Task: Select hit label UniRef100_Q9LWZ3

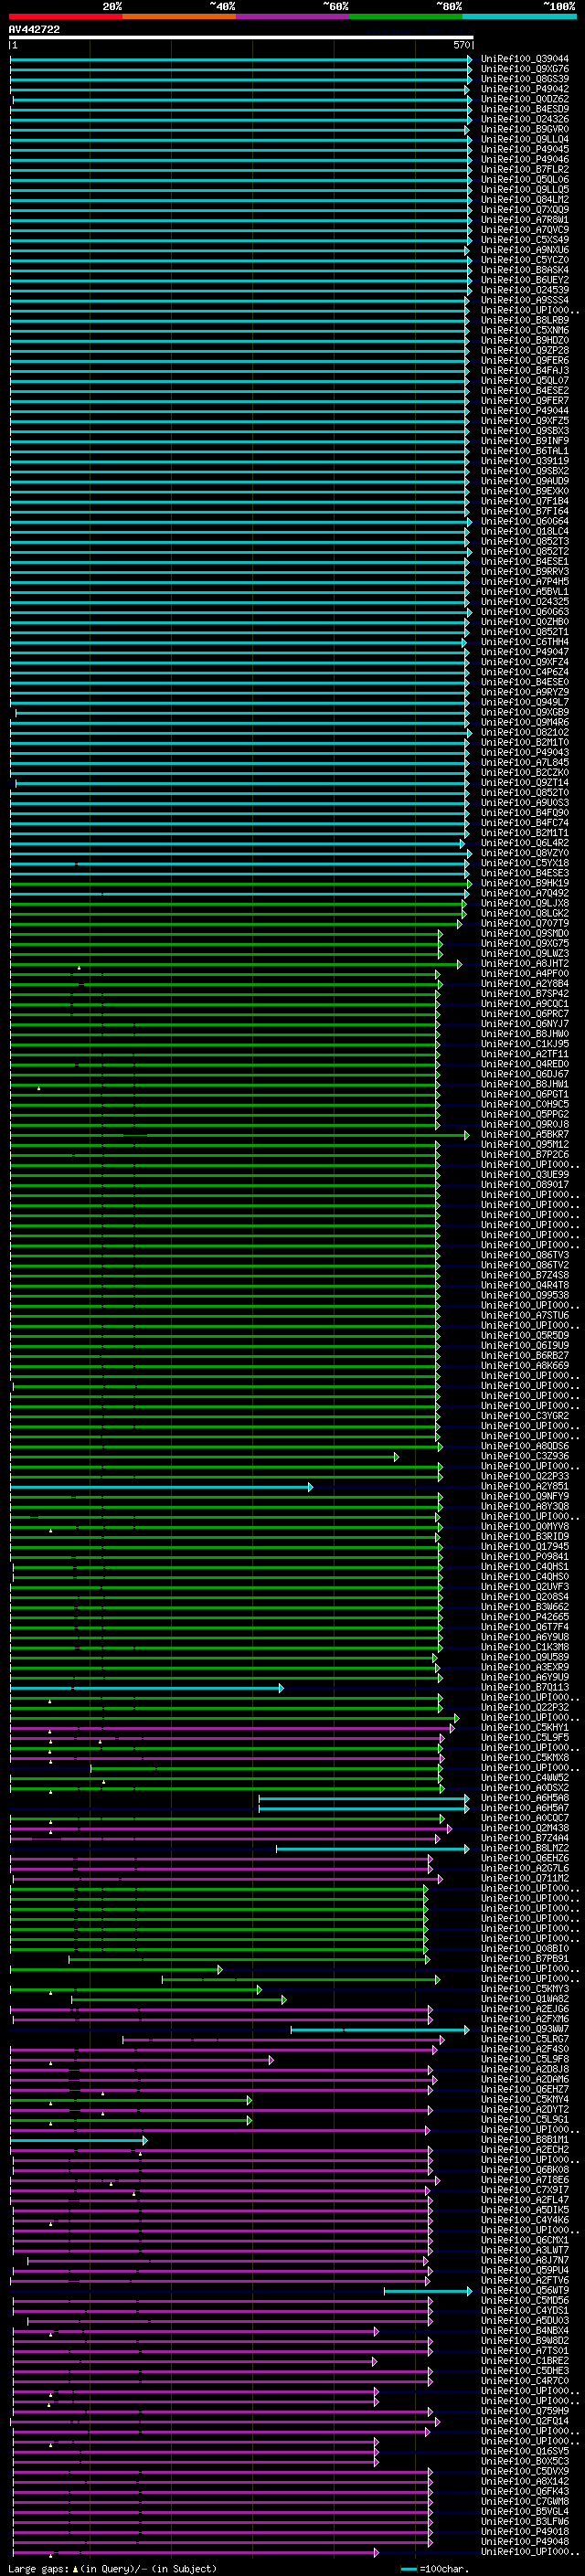Action: tap(524, 953)
